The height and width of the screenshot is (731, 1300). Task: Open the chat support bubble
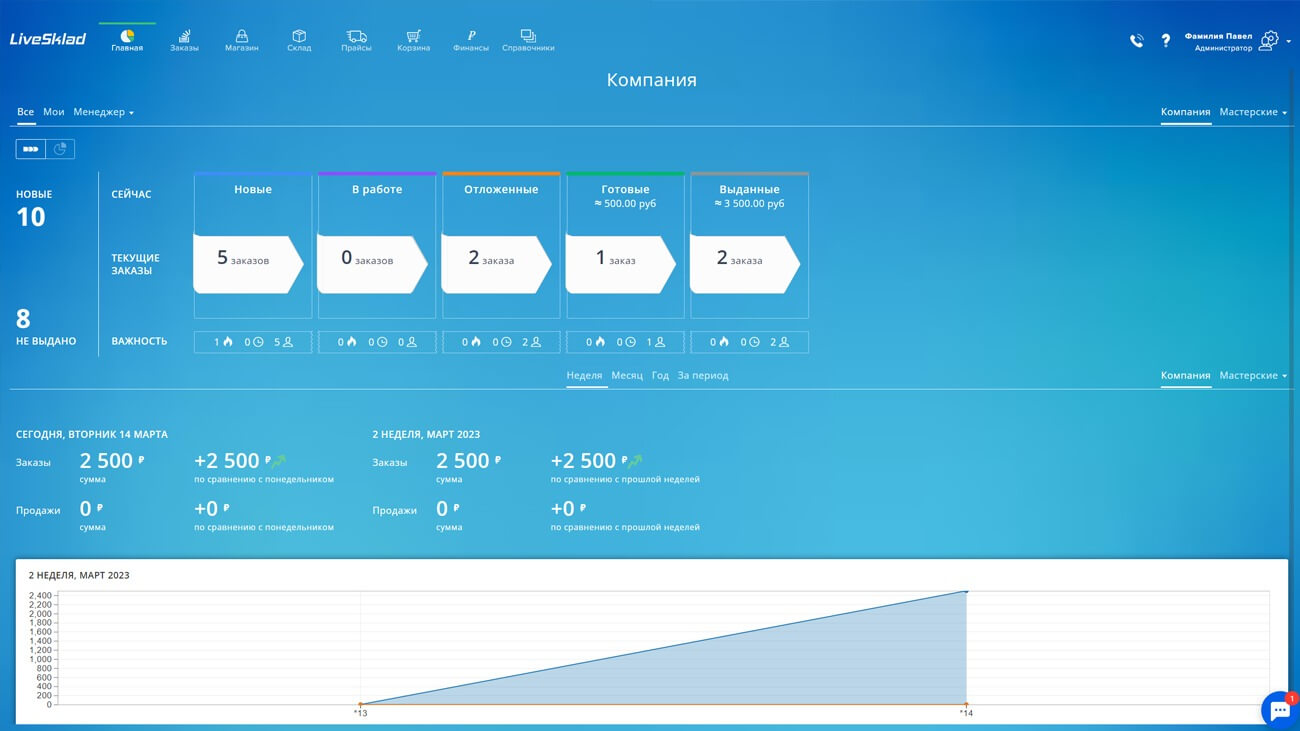(x=1279, y=710)
